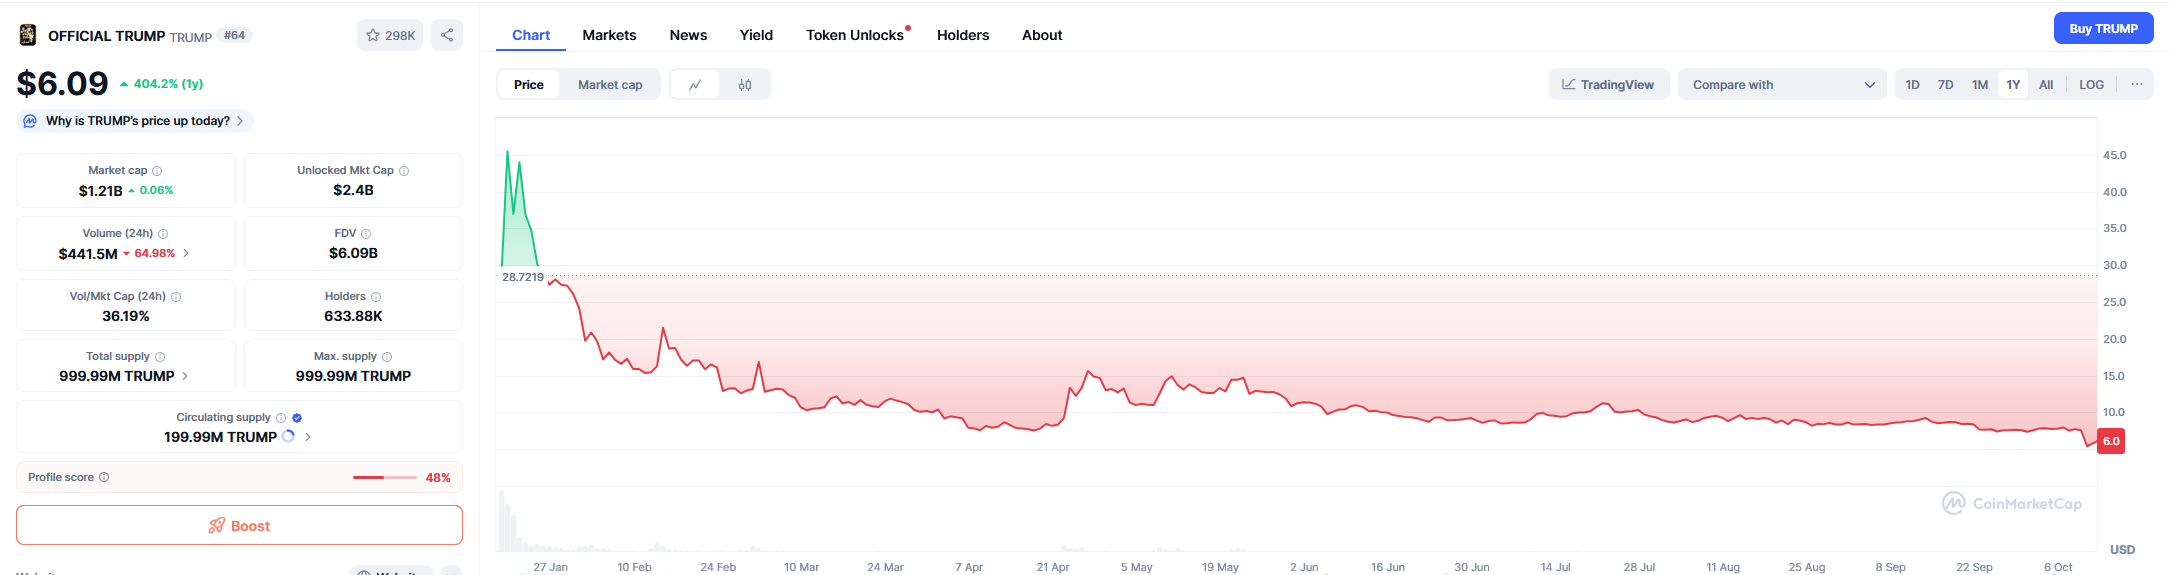Screen dimensions: 2169x575
Task: Switch to the Markets tab
Action: [x=609, y=35]
